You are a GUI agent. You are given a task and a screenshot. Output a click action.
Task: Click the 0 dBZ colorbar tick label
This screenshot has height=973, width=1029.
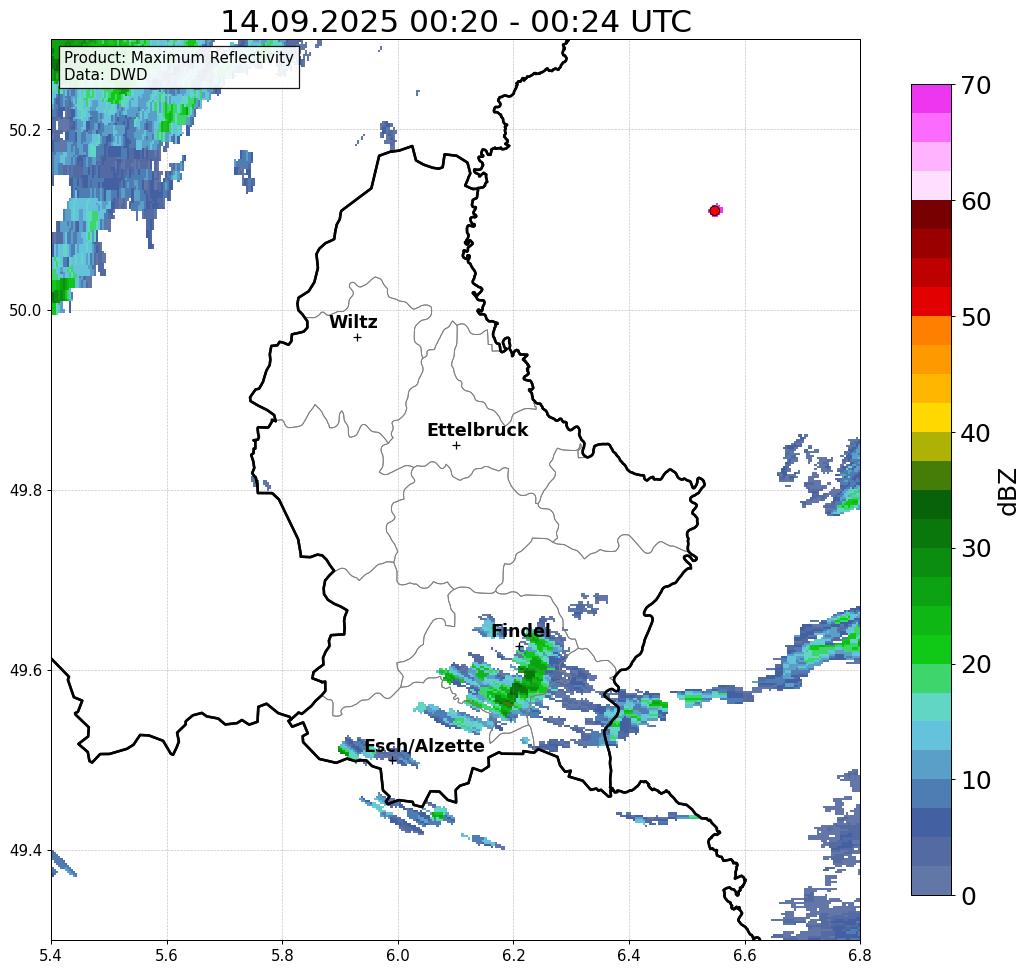point(969,896)
